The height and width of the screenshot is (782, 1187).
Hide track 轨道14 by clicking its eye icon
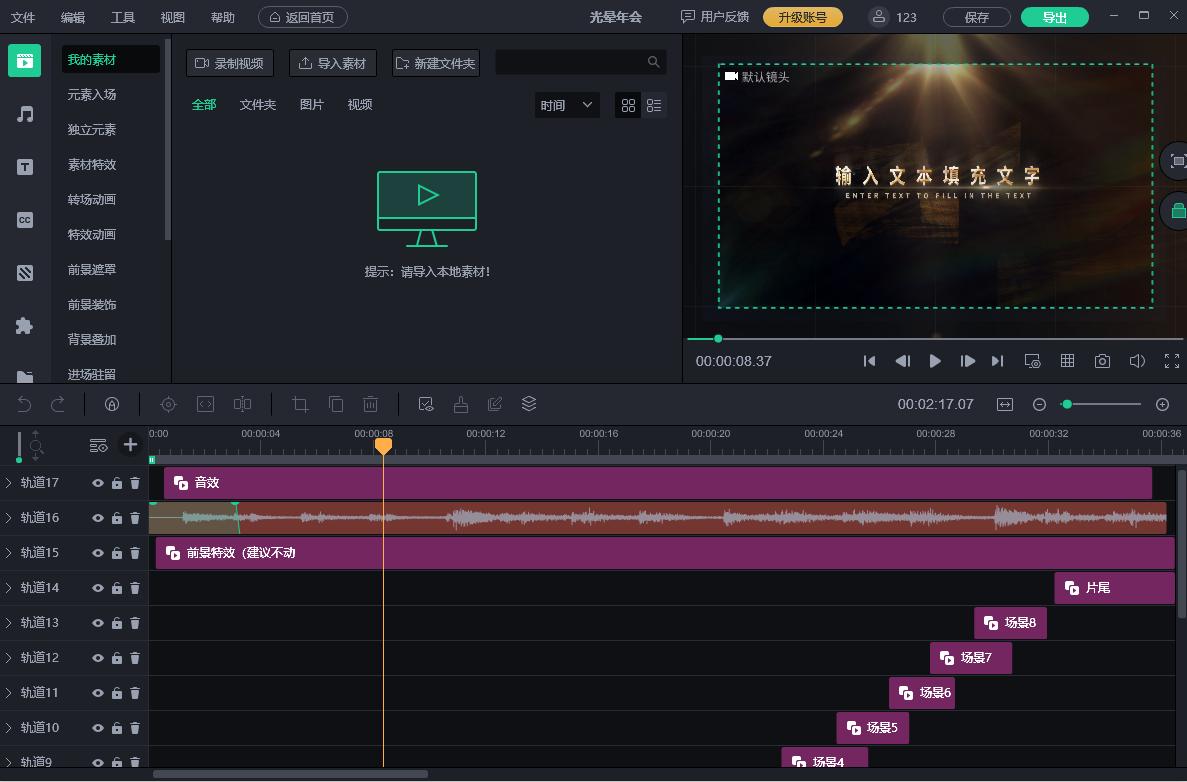[98, 588]
